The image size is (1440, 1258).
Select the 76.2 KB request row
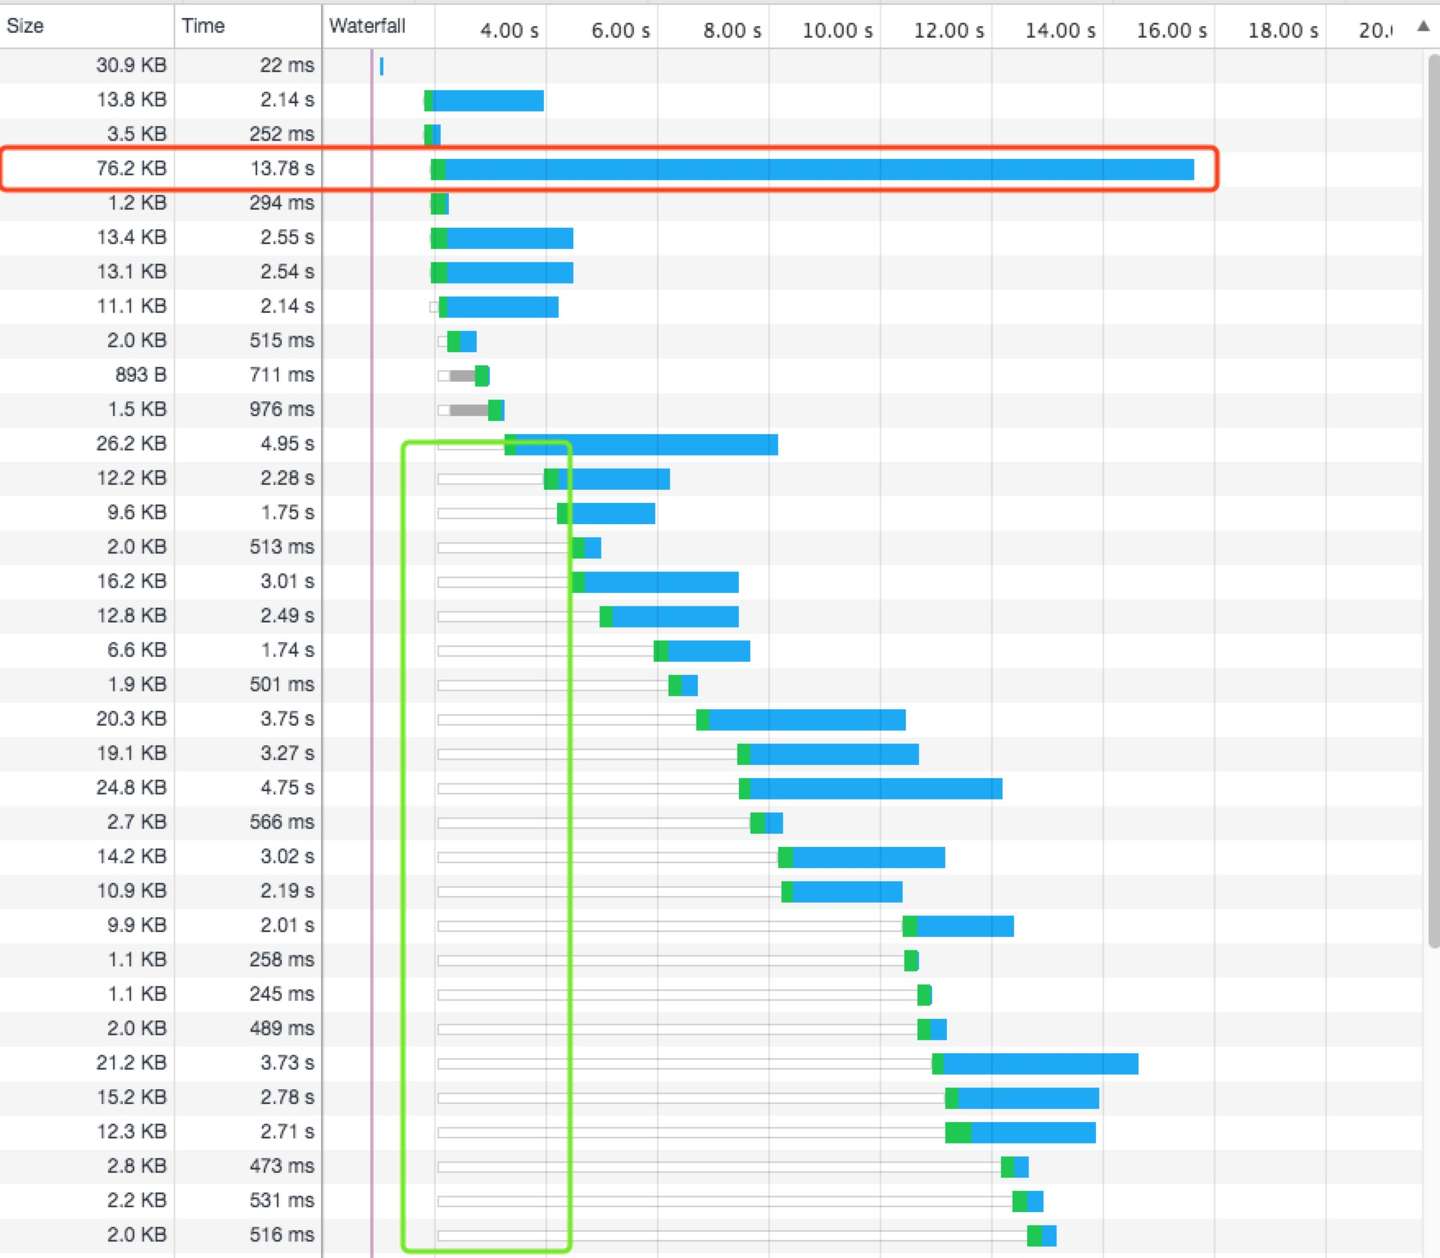711,169
